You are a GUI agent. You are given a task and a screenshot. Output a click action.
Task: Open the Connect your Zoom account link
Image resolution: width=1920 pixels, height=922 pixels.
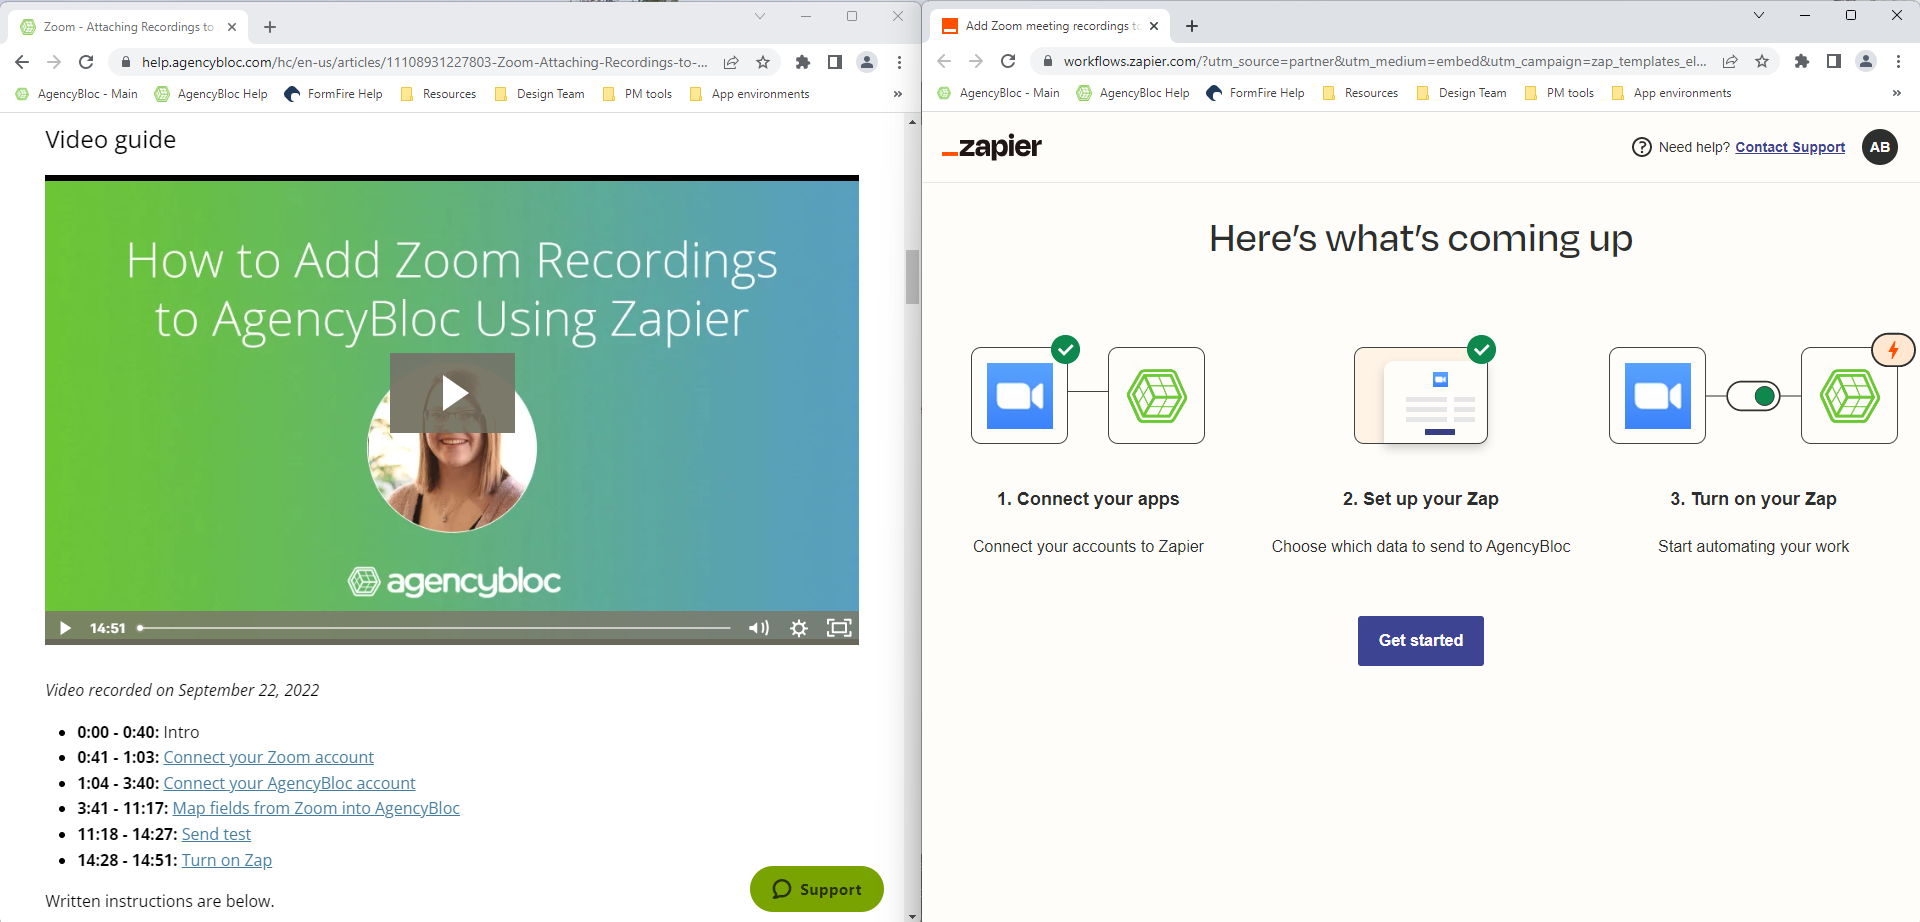(268, 758)
